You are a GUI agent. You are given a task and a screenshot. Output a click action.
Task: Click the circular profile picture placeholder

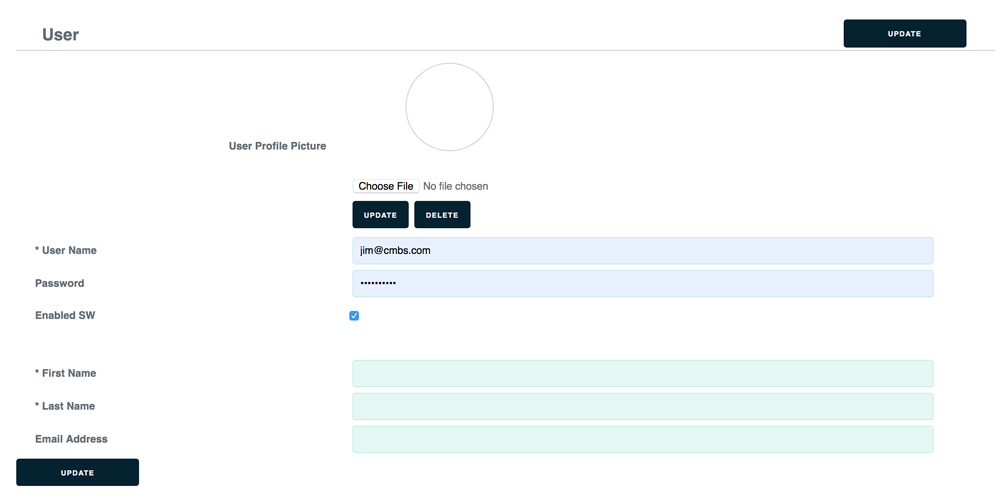(x=449, y=107)
